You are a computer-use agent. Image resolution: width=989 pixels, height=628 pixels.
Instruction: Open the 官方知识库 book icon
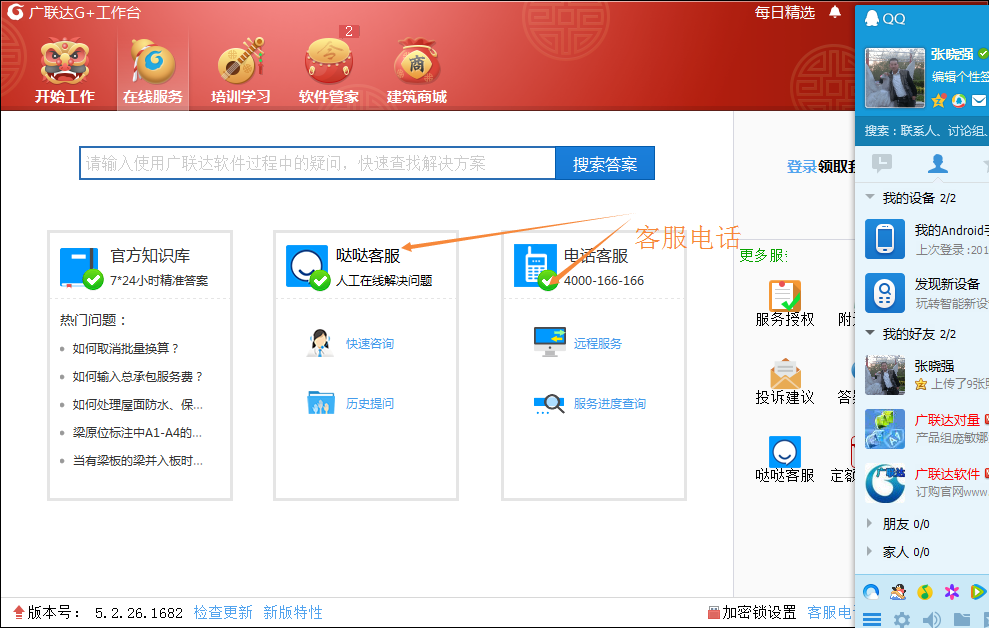click(x=81, y=267)
